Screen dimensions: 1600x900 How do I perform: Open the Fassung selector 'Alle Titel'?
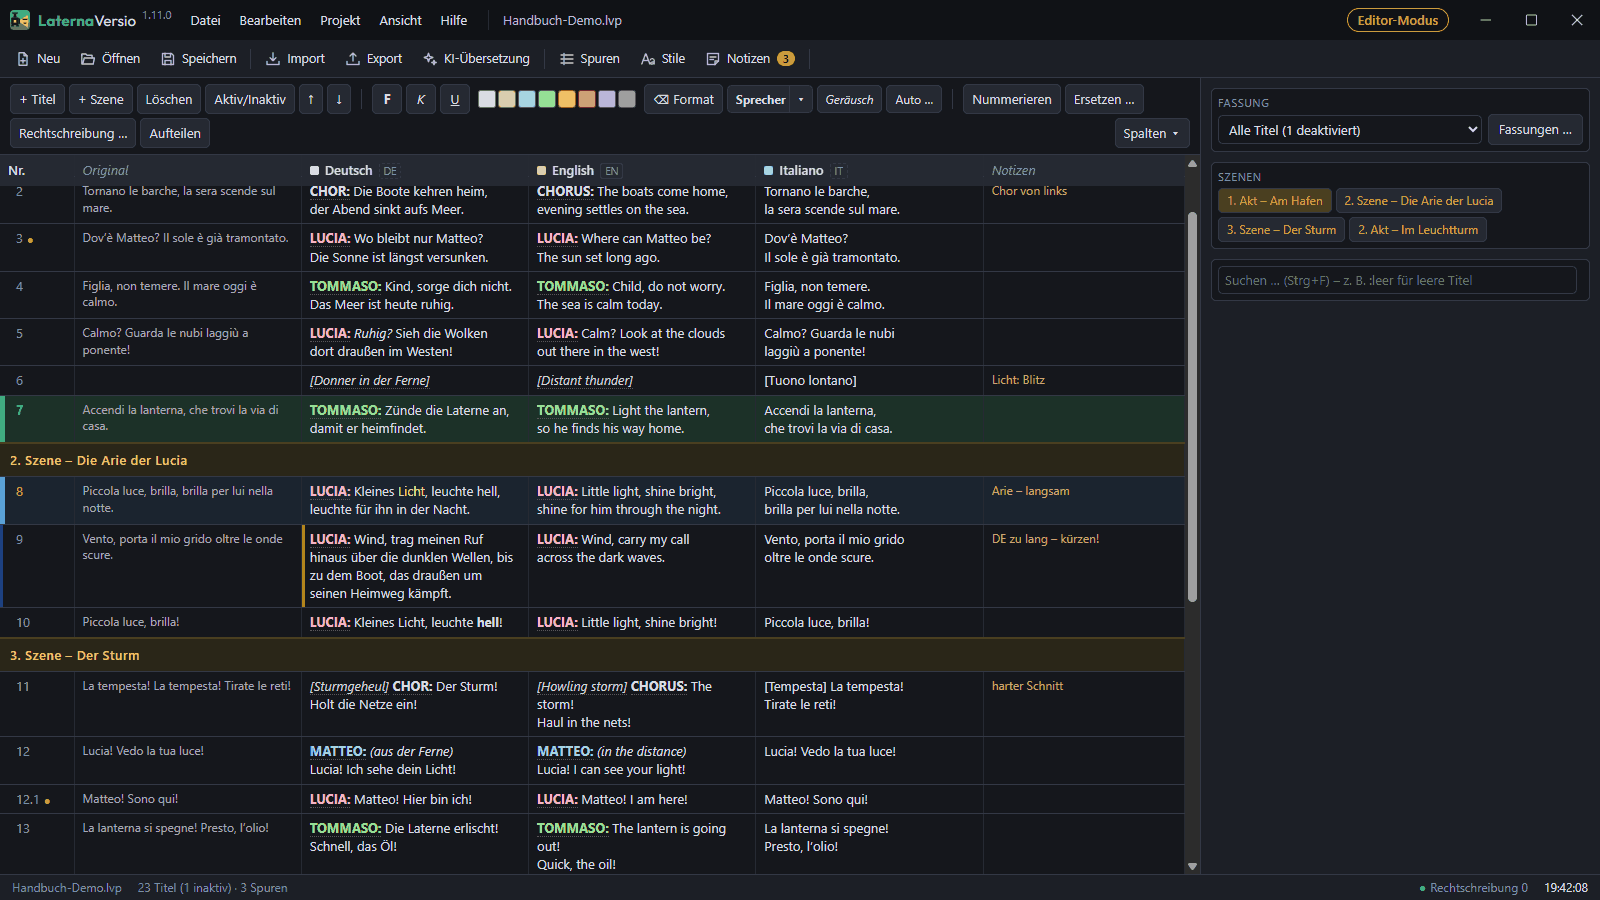click(1349, 130)
